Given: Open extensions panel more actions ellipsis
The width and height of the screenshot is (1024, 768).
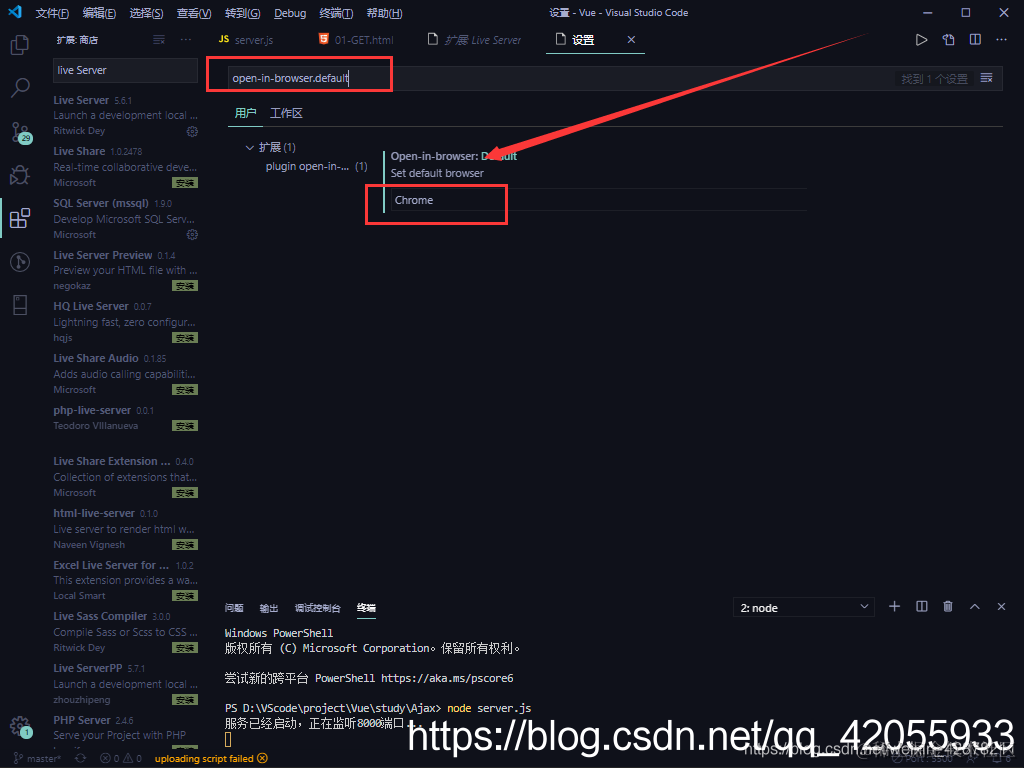Looking at the screenshot, I should pyautogui.click(x=186, y=40).
